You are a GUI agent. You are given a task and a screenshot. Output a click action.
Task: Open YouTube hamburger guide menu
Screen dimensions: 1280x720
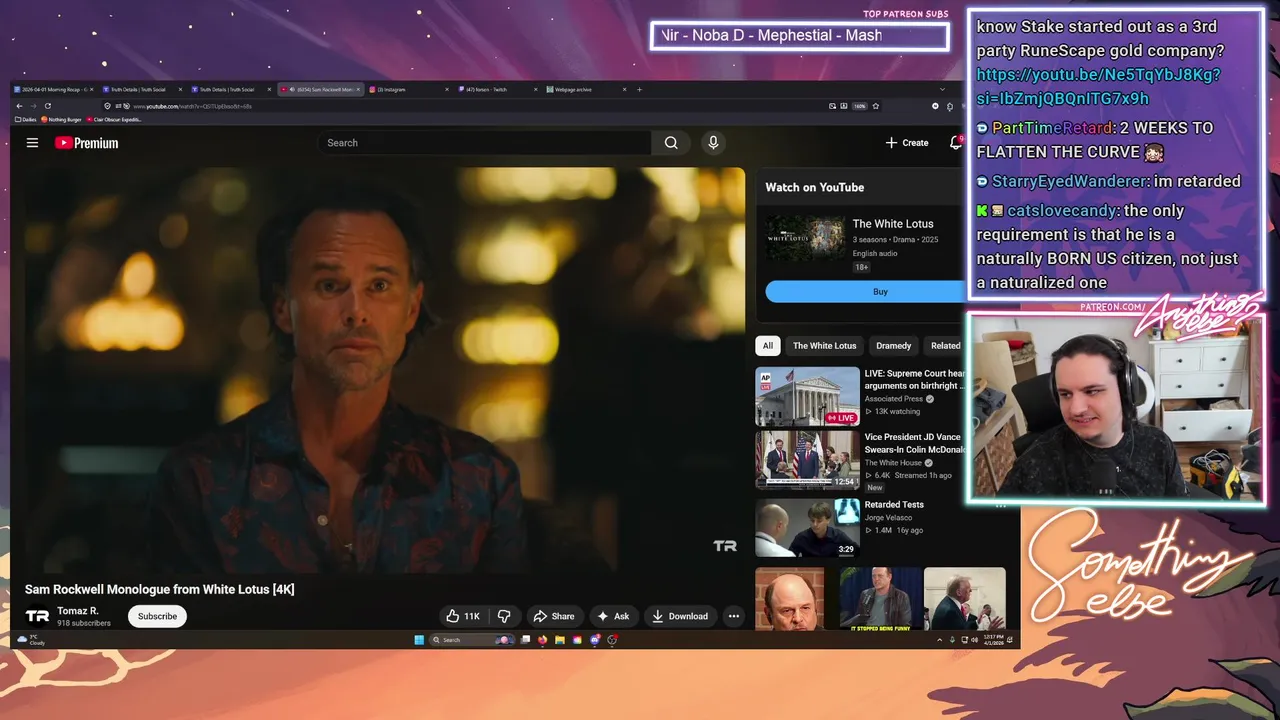tap(32, 143)
